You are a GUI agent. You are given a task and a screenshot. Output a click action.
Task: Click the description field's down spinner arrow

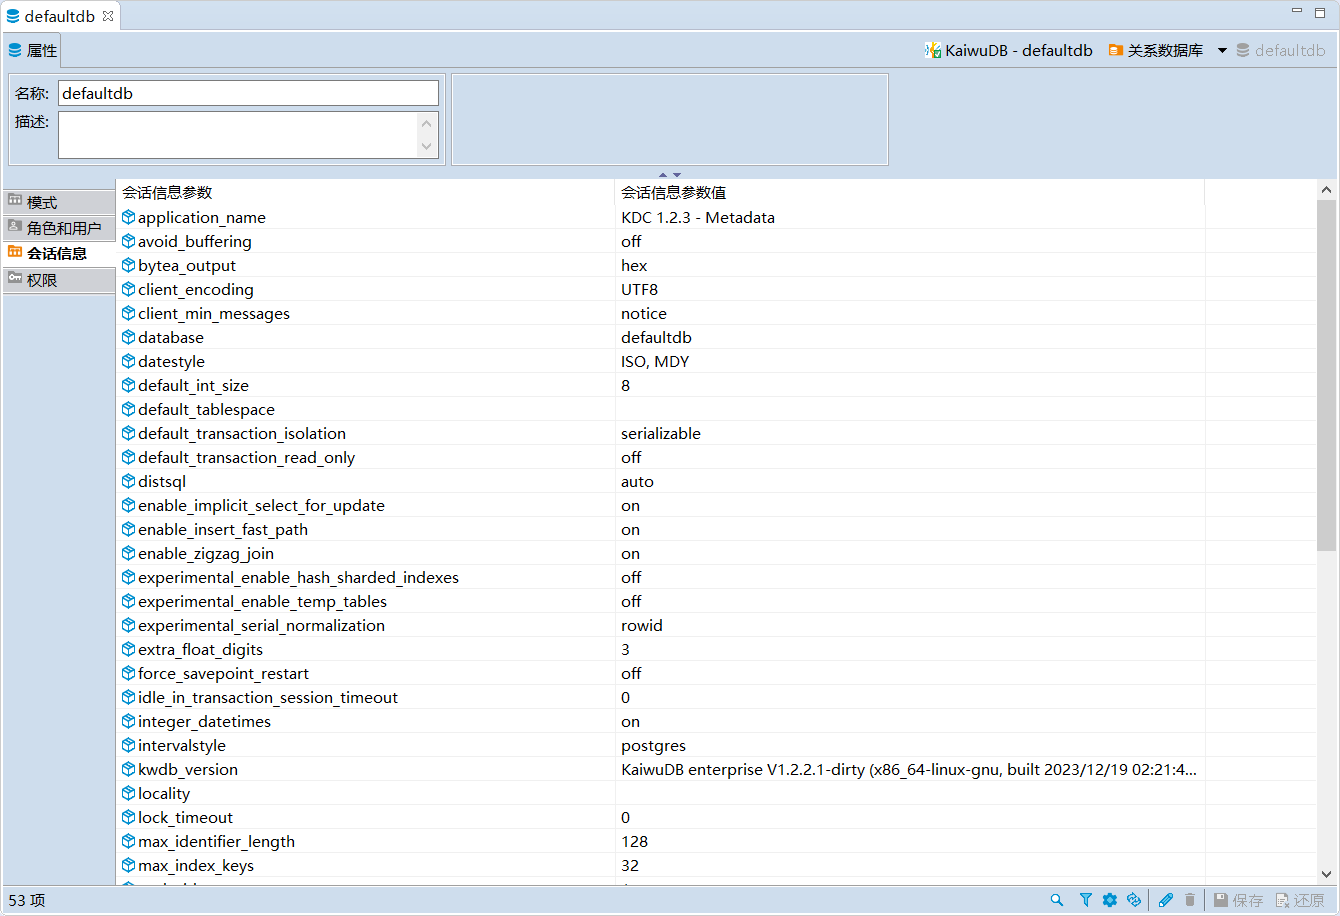pyautogui.click(x=428, y=147)
